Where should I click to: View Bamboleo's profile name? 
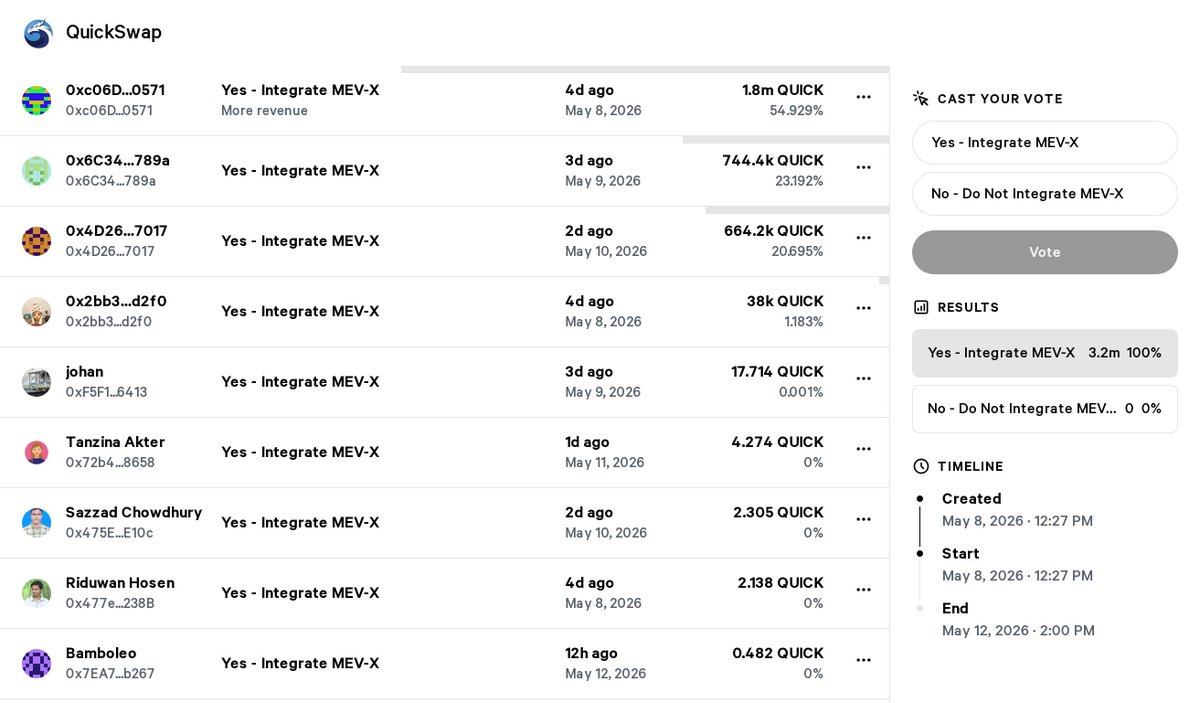[x=101, y=653]
